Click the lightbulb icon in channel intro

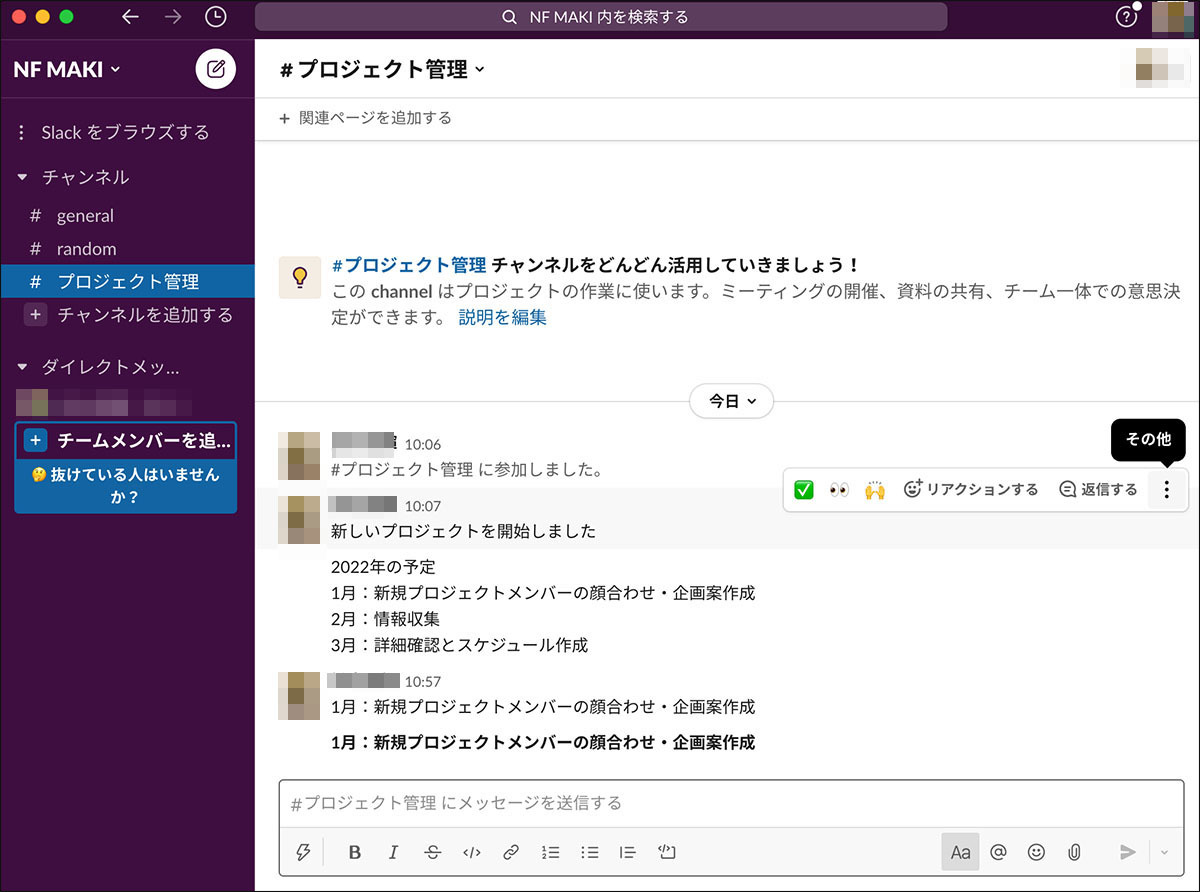pos(299,278)
